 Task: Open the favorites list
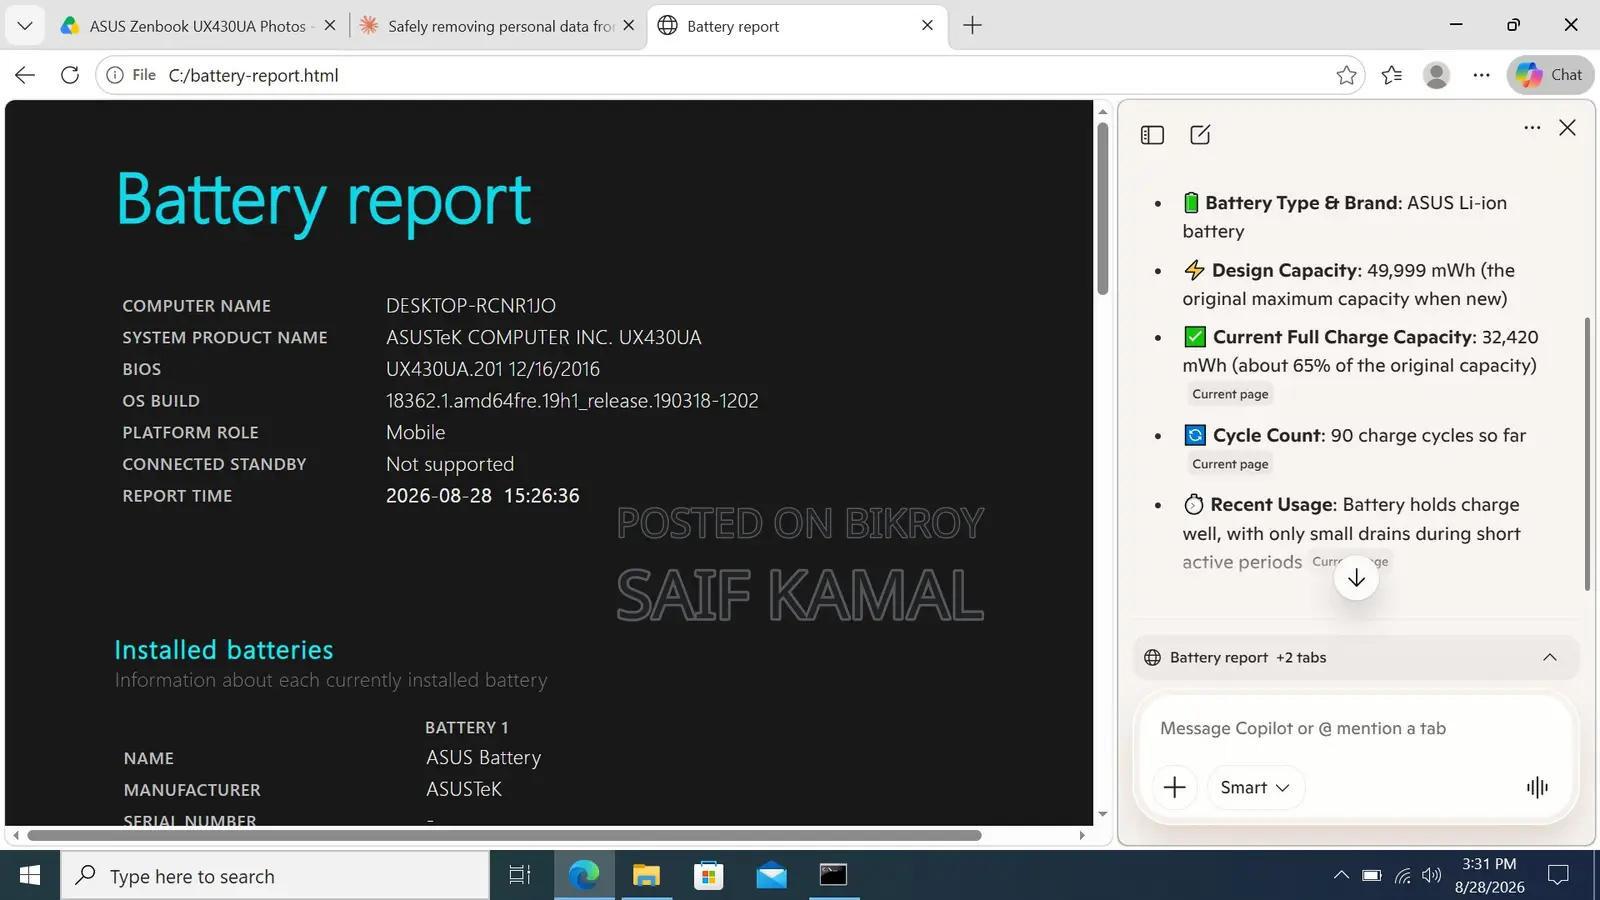point(1391,75)
